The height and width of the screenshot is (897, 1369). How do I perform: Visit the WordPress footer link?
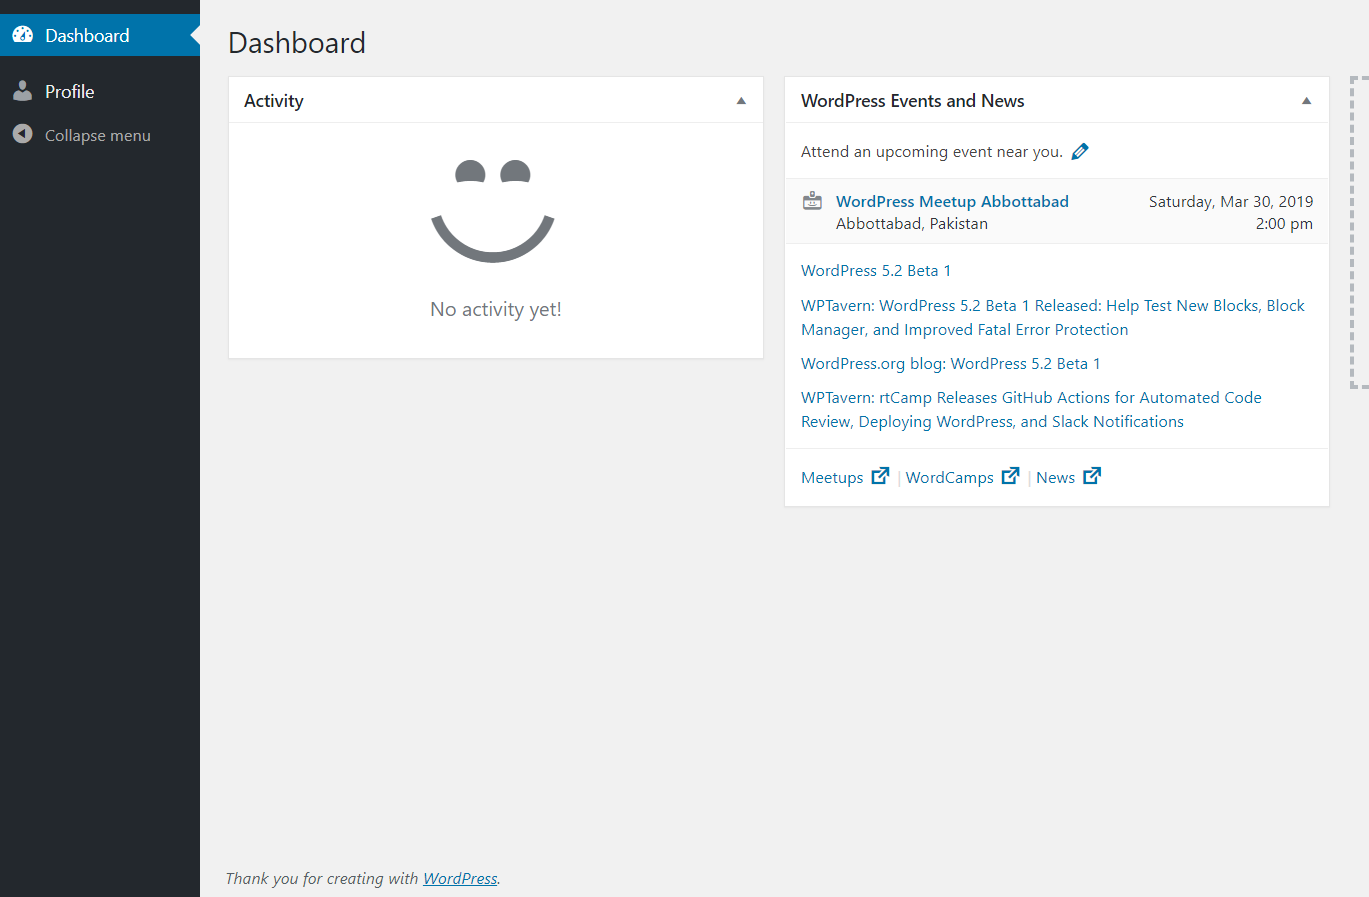coord(460,878)
